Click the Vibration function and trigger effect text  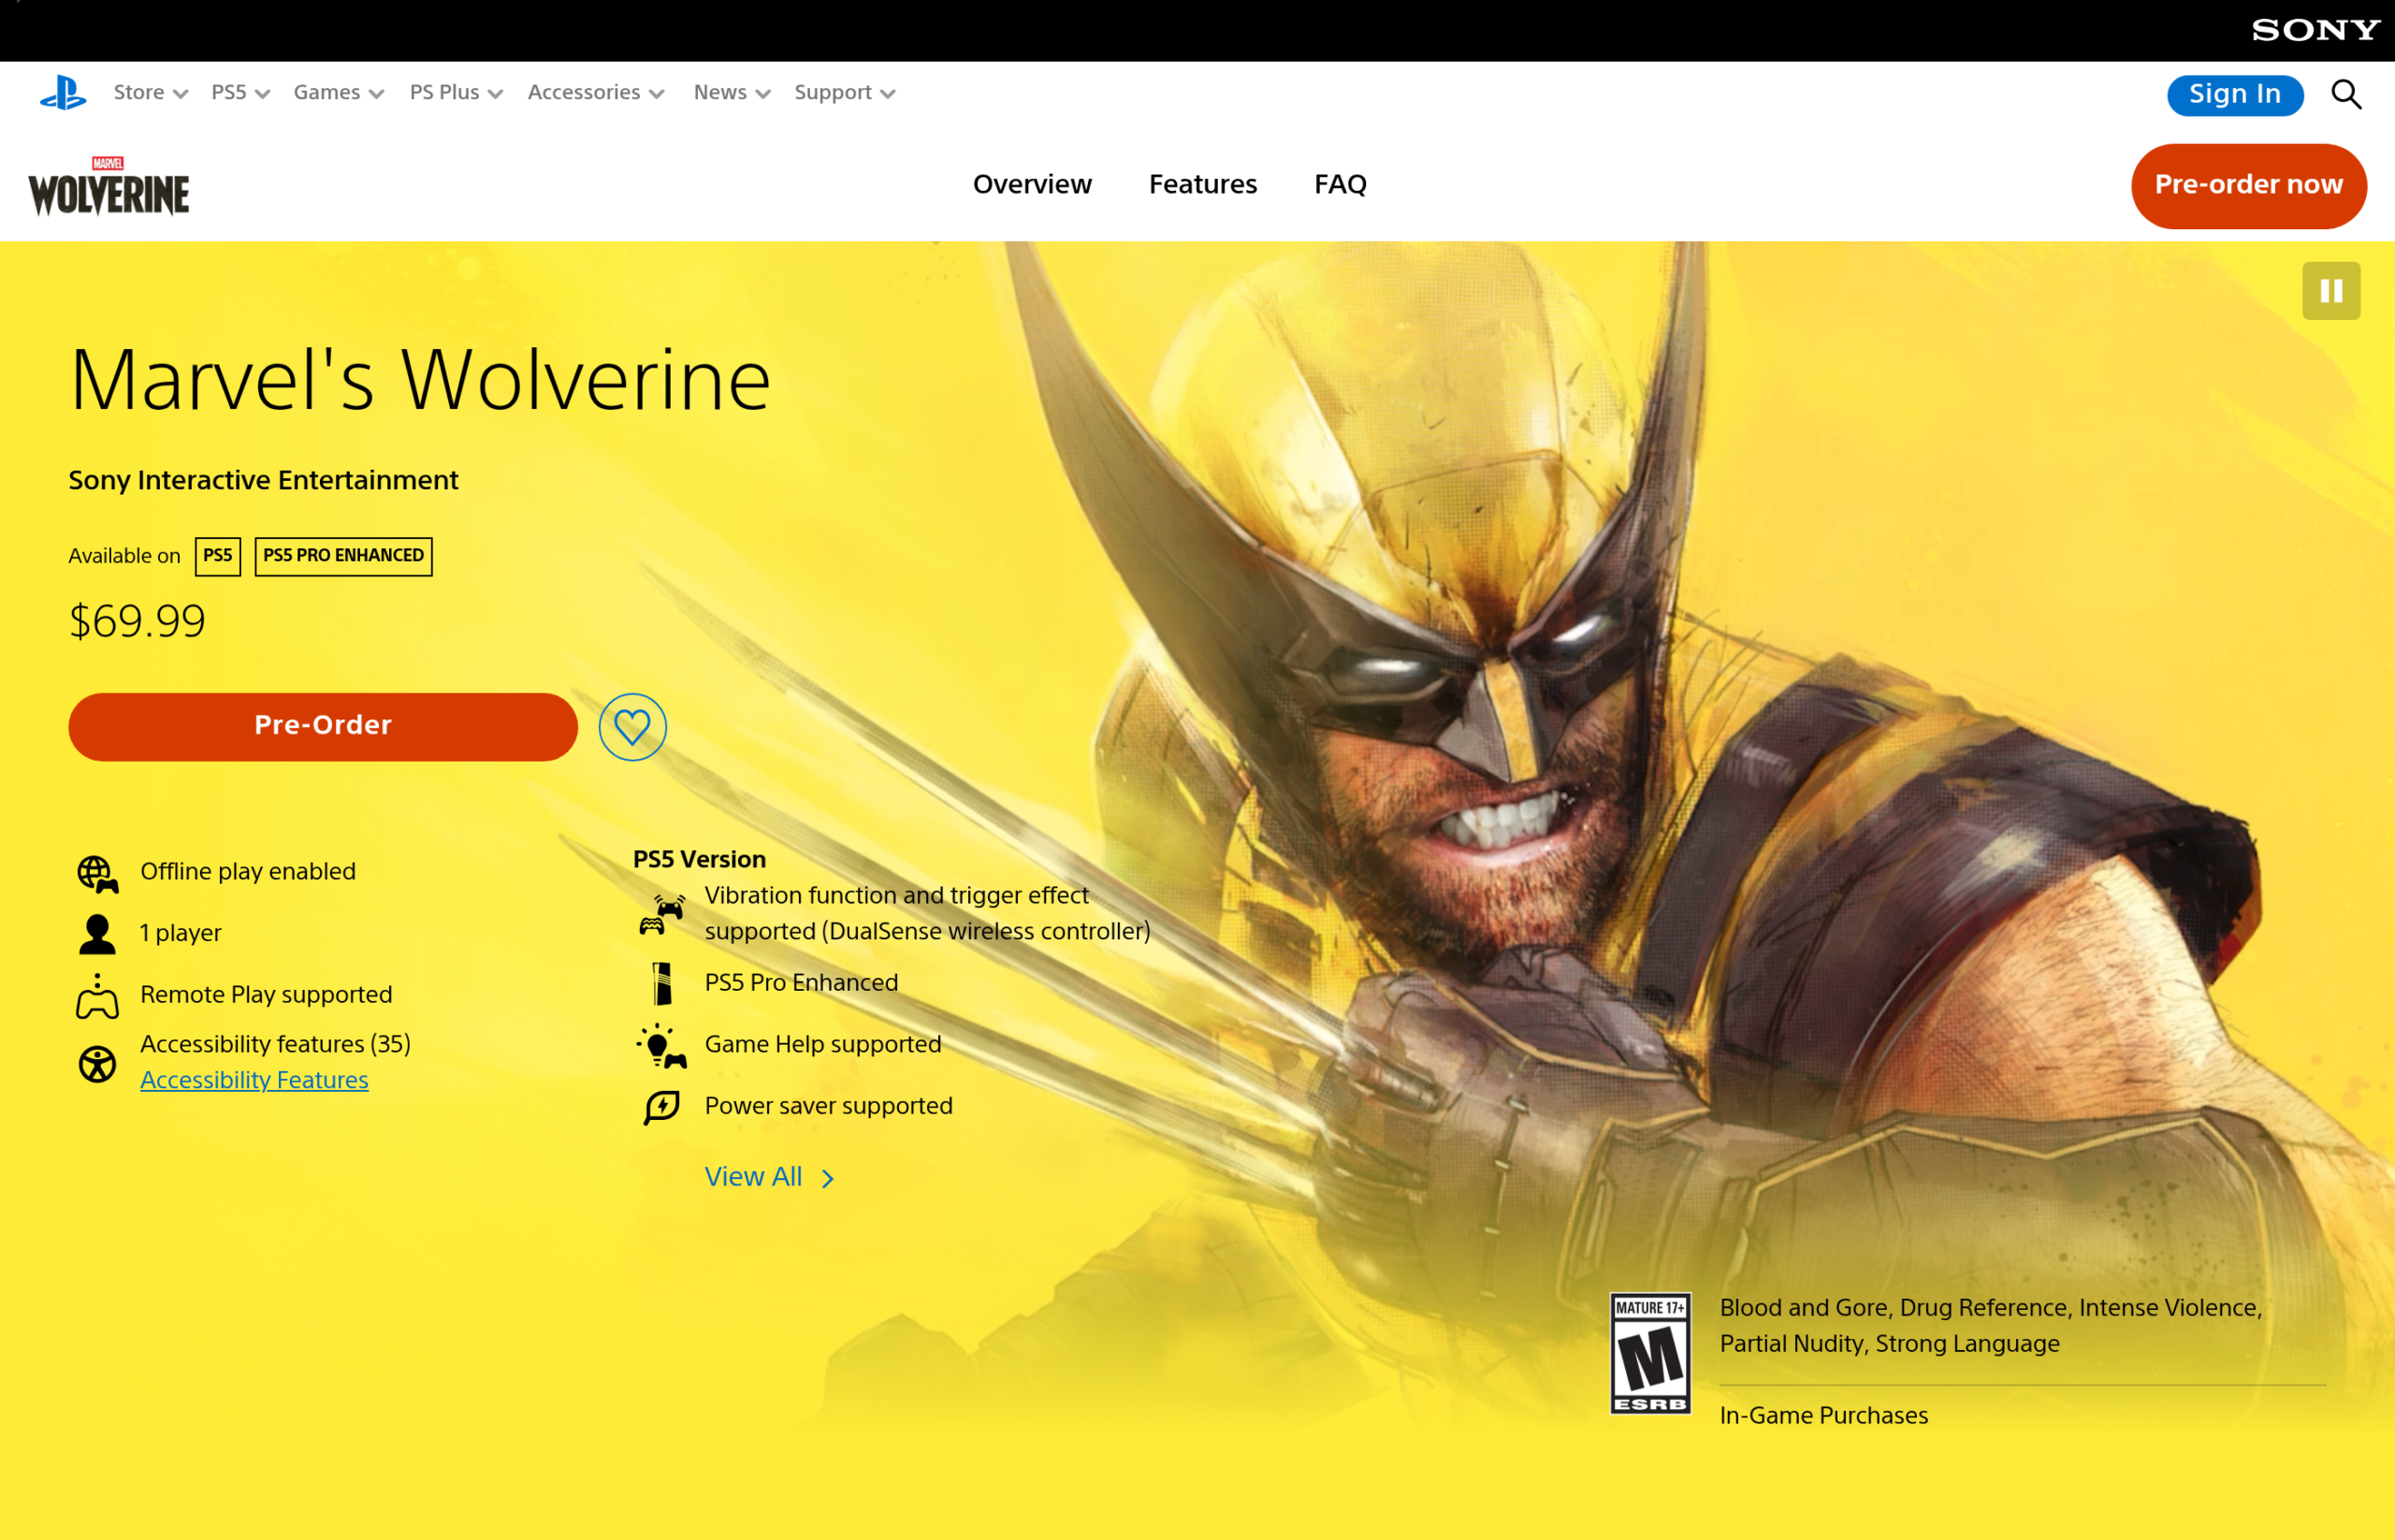[927, 914]
